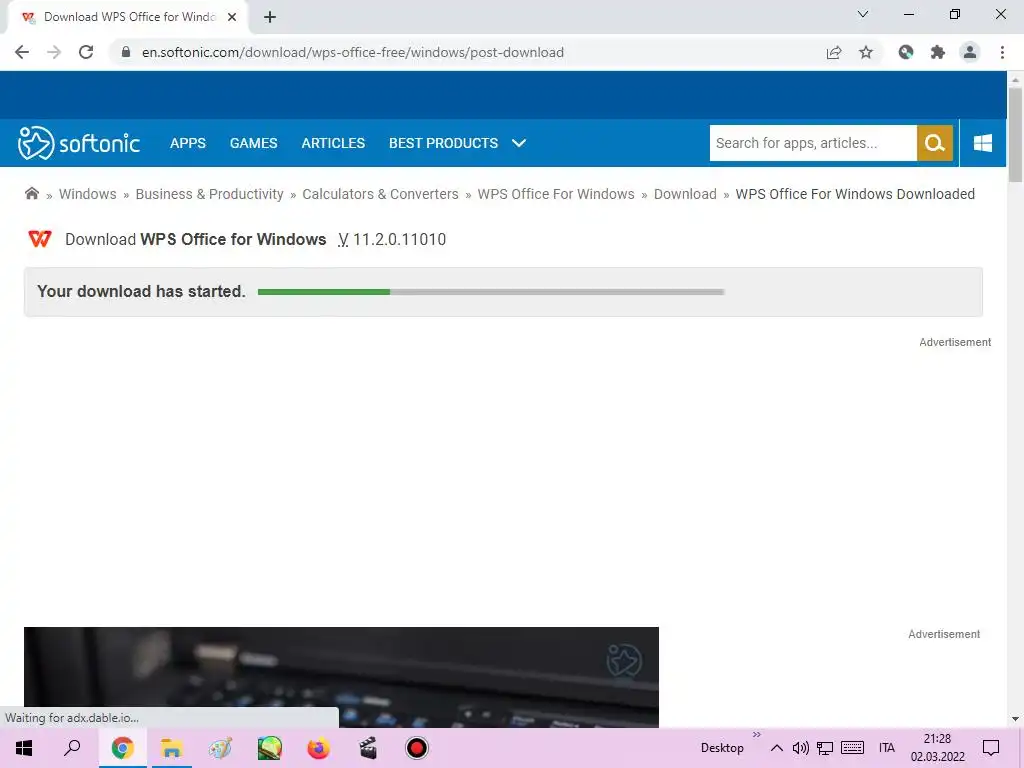The height and width of the screenshot is (768, 1024).
Task: Open a new browser tab
Action: coord(270,17)
